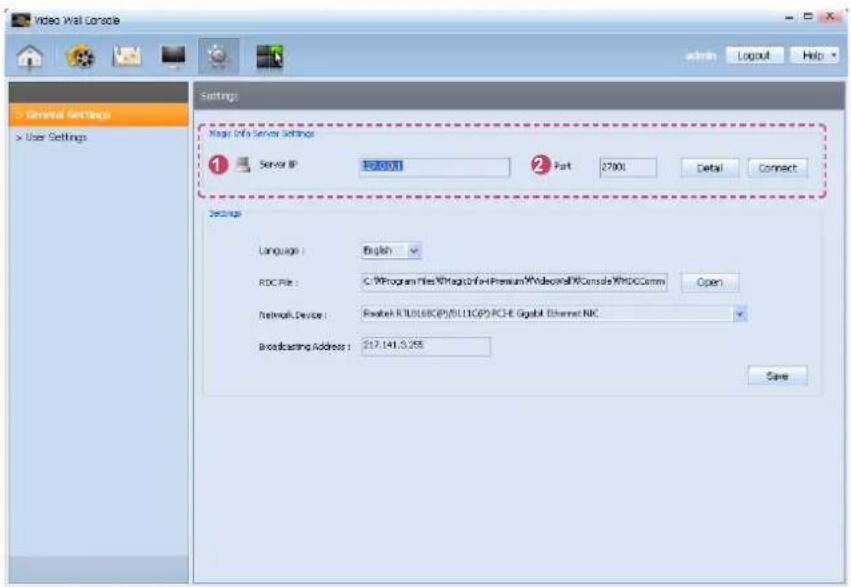Maximize the Video Wall Console window
Image resolution: width=851 pixels, height=587 pixels.
809,17
